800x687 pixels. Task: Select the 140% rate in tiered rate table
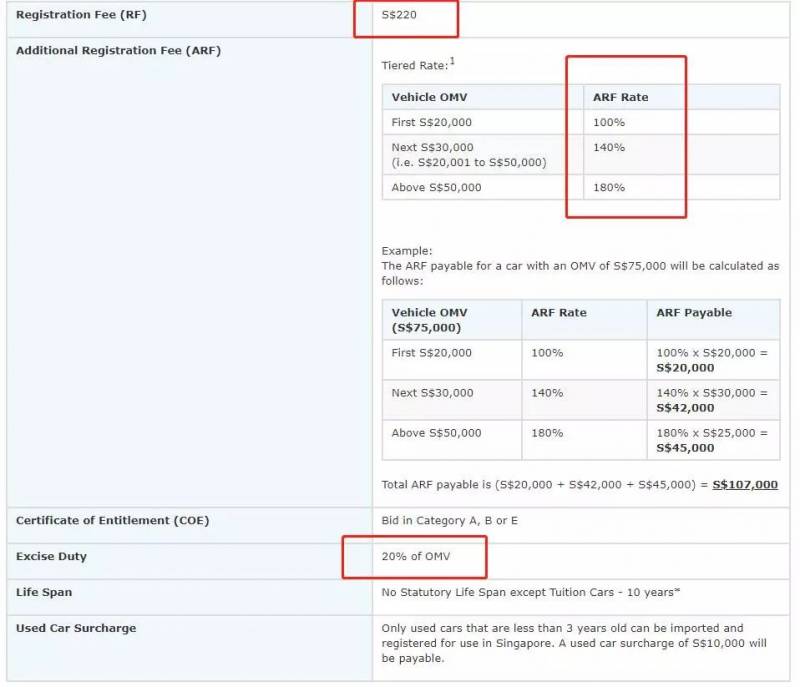[608, 147]
